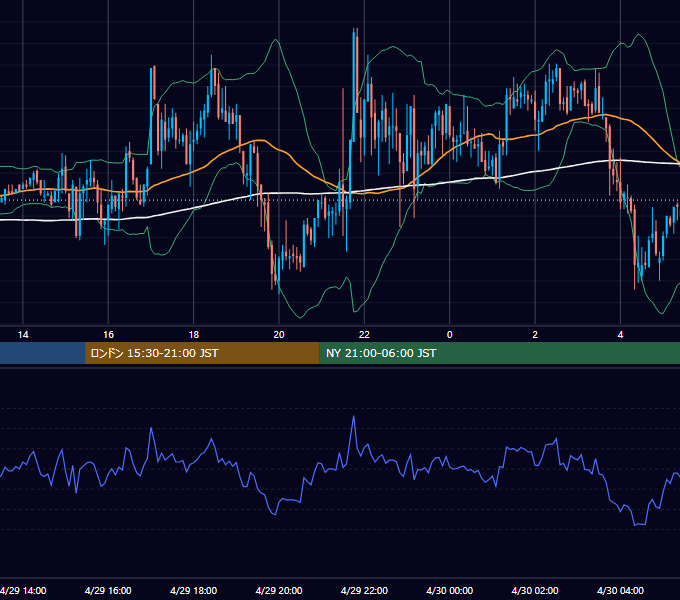Click the 22 hour label on price chart axis
Image resolution: width=680 pixels, height=600 pixels.
click(x=364, y=335)
